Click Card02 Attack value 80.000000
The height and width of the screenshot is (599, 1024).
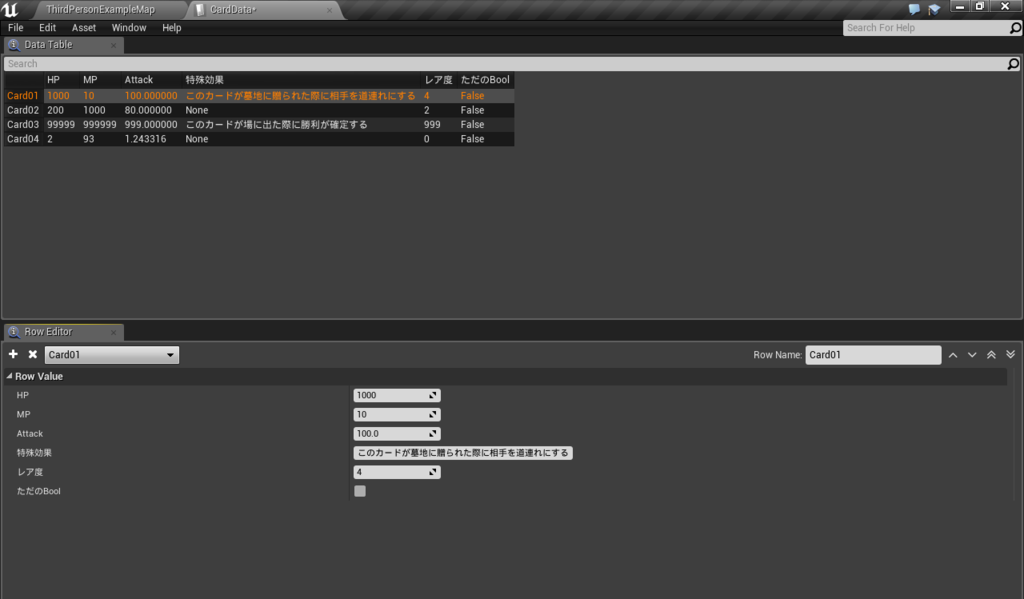pyautogui.click(x=148, y=110)
